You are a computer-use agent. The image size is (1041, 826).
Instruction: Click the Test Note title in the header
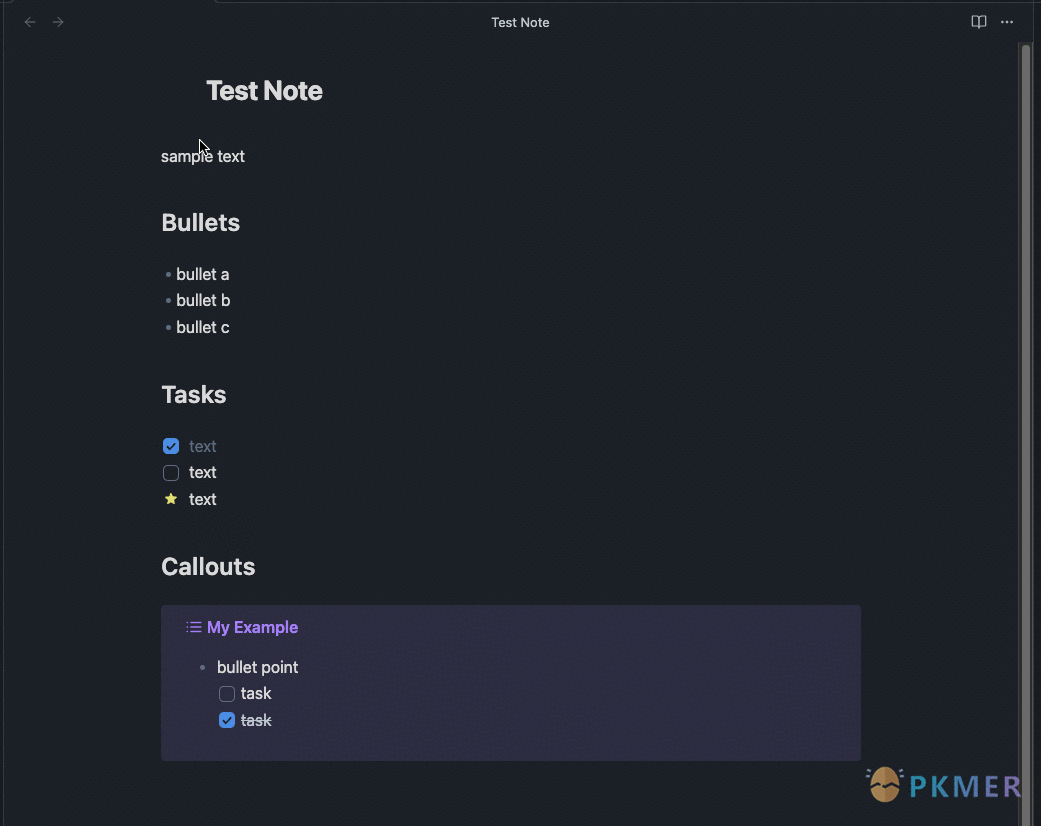click(520, 22)
